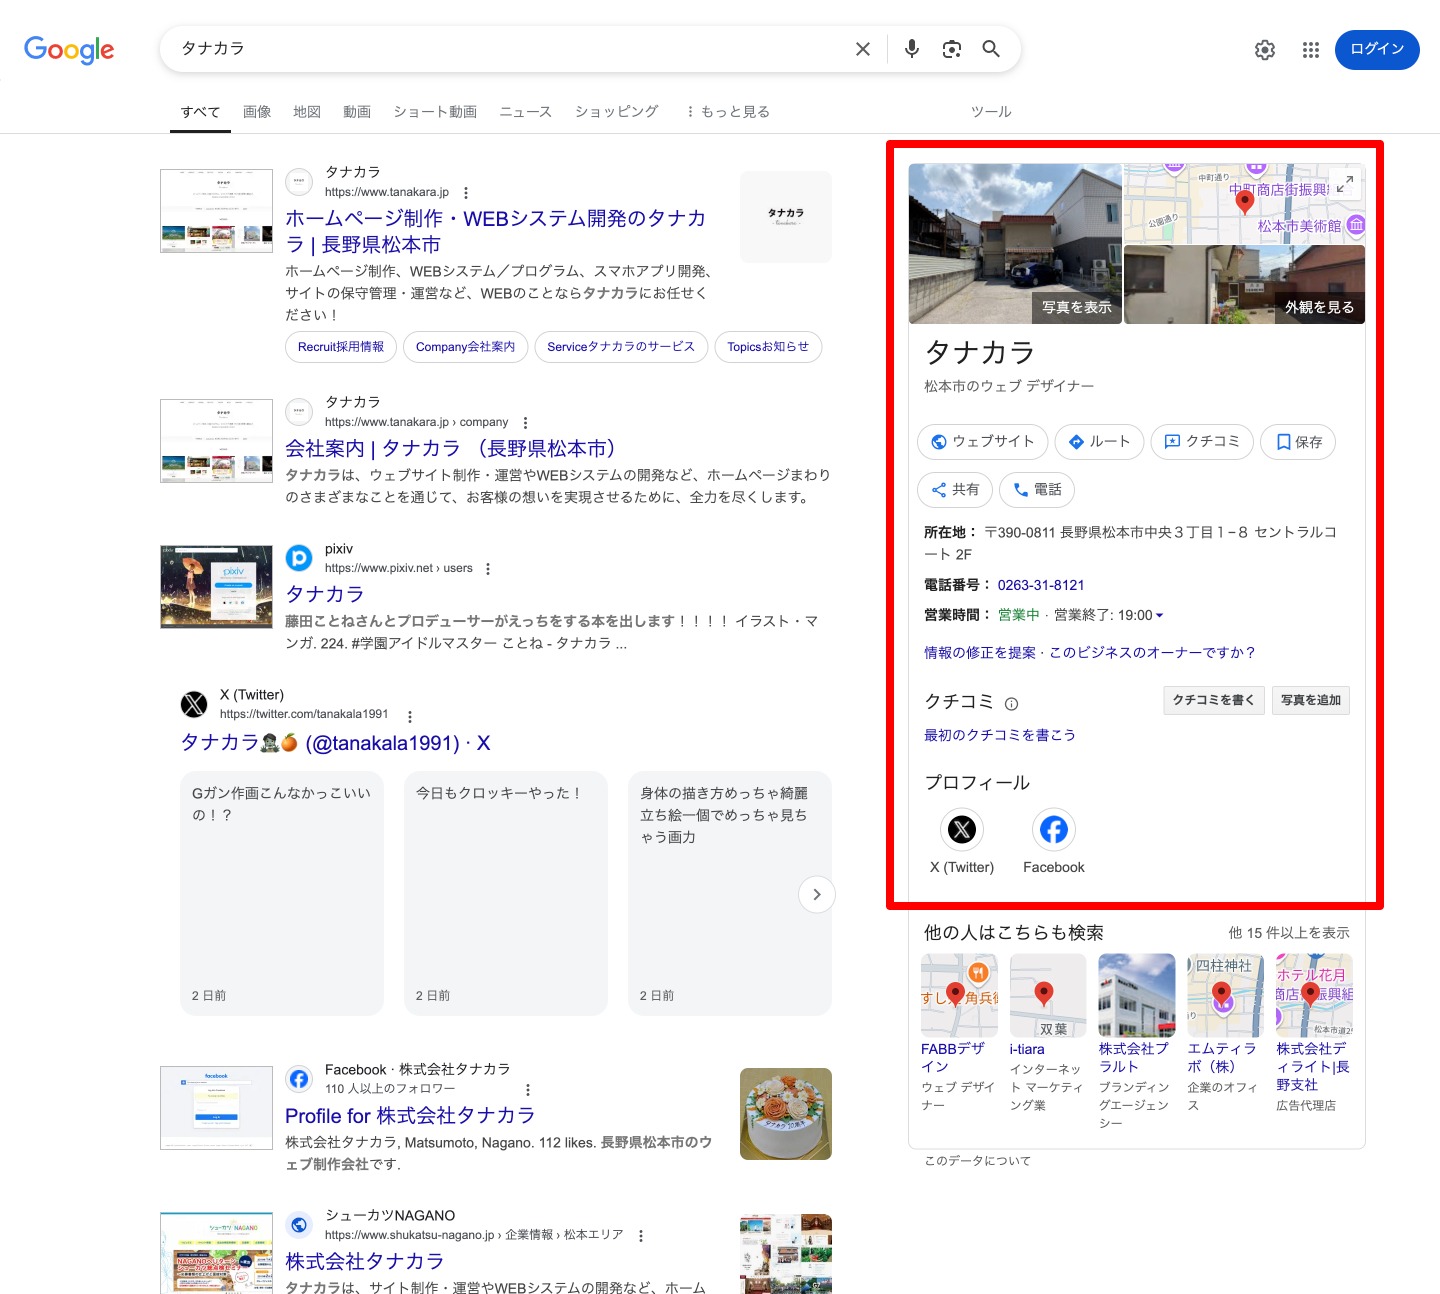Viewport: 1440px width, 1294px height.
Task: Click the magnifying glass search icon
Action: tap(991, 49)
